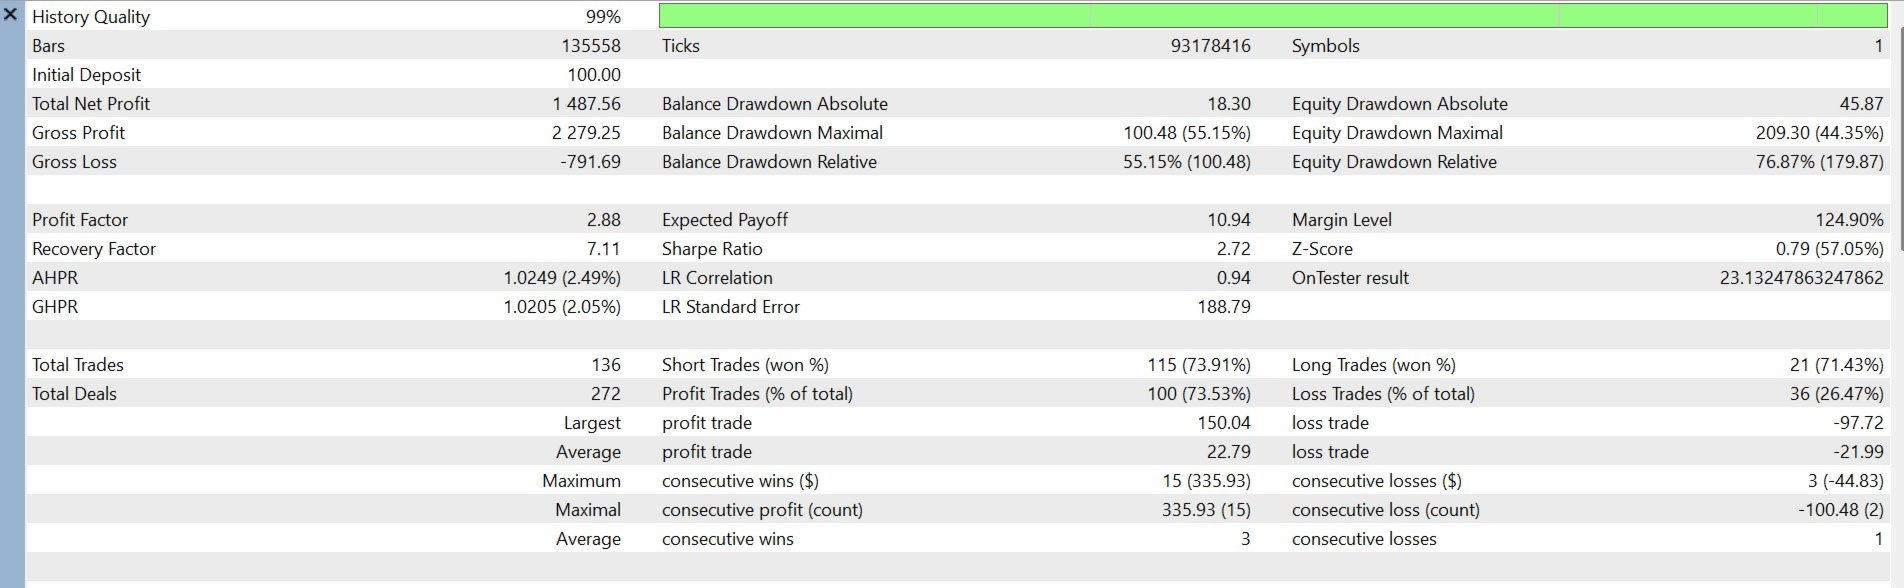The image size is (1904, 588).
Task: Select the Equity Drawdown Relative value
Action: tap(1819, 162)
